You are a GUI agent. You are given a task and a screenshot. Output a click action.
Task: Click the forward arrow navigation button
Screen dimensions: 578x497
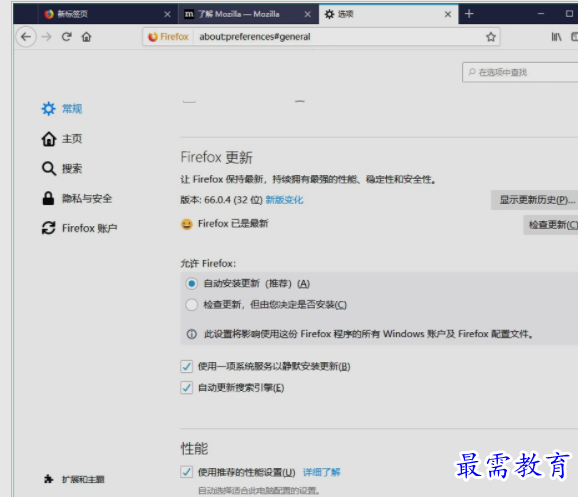pos(47,37)
